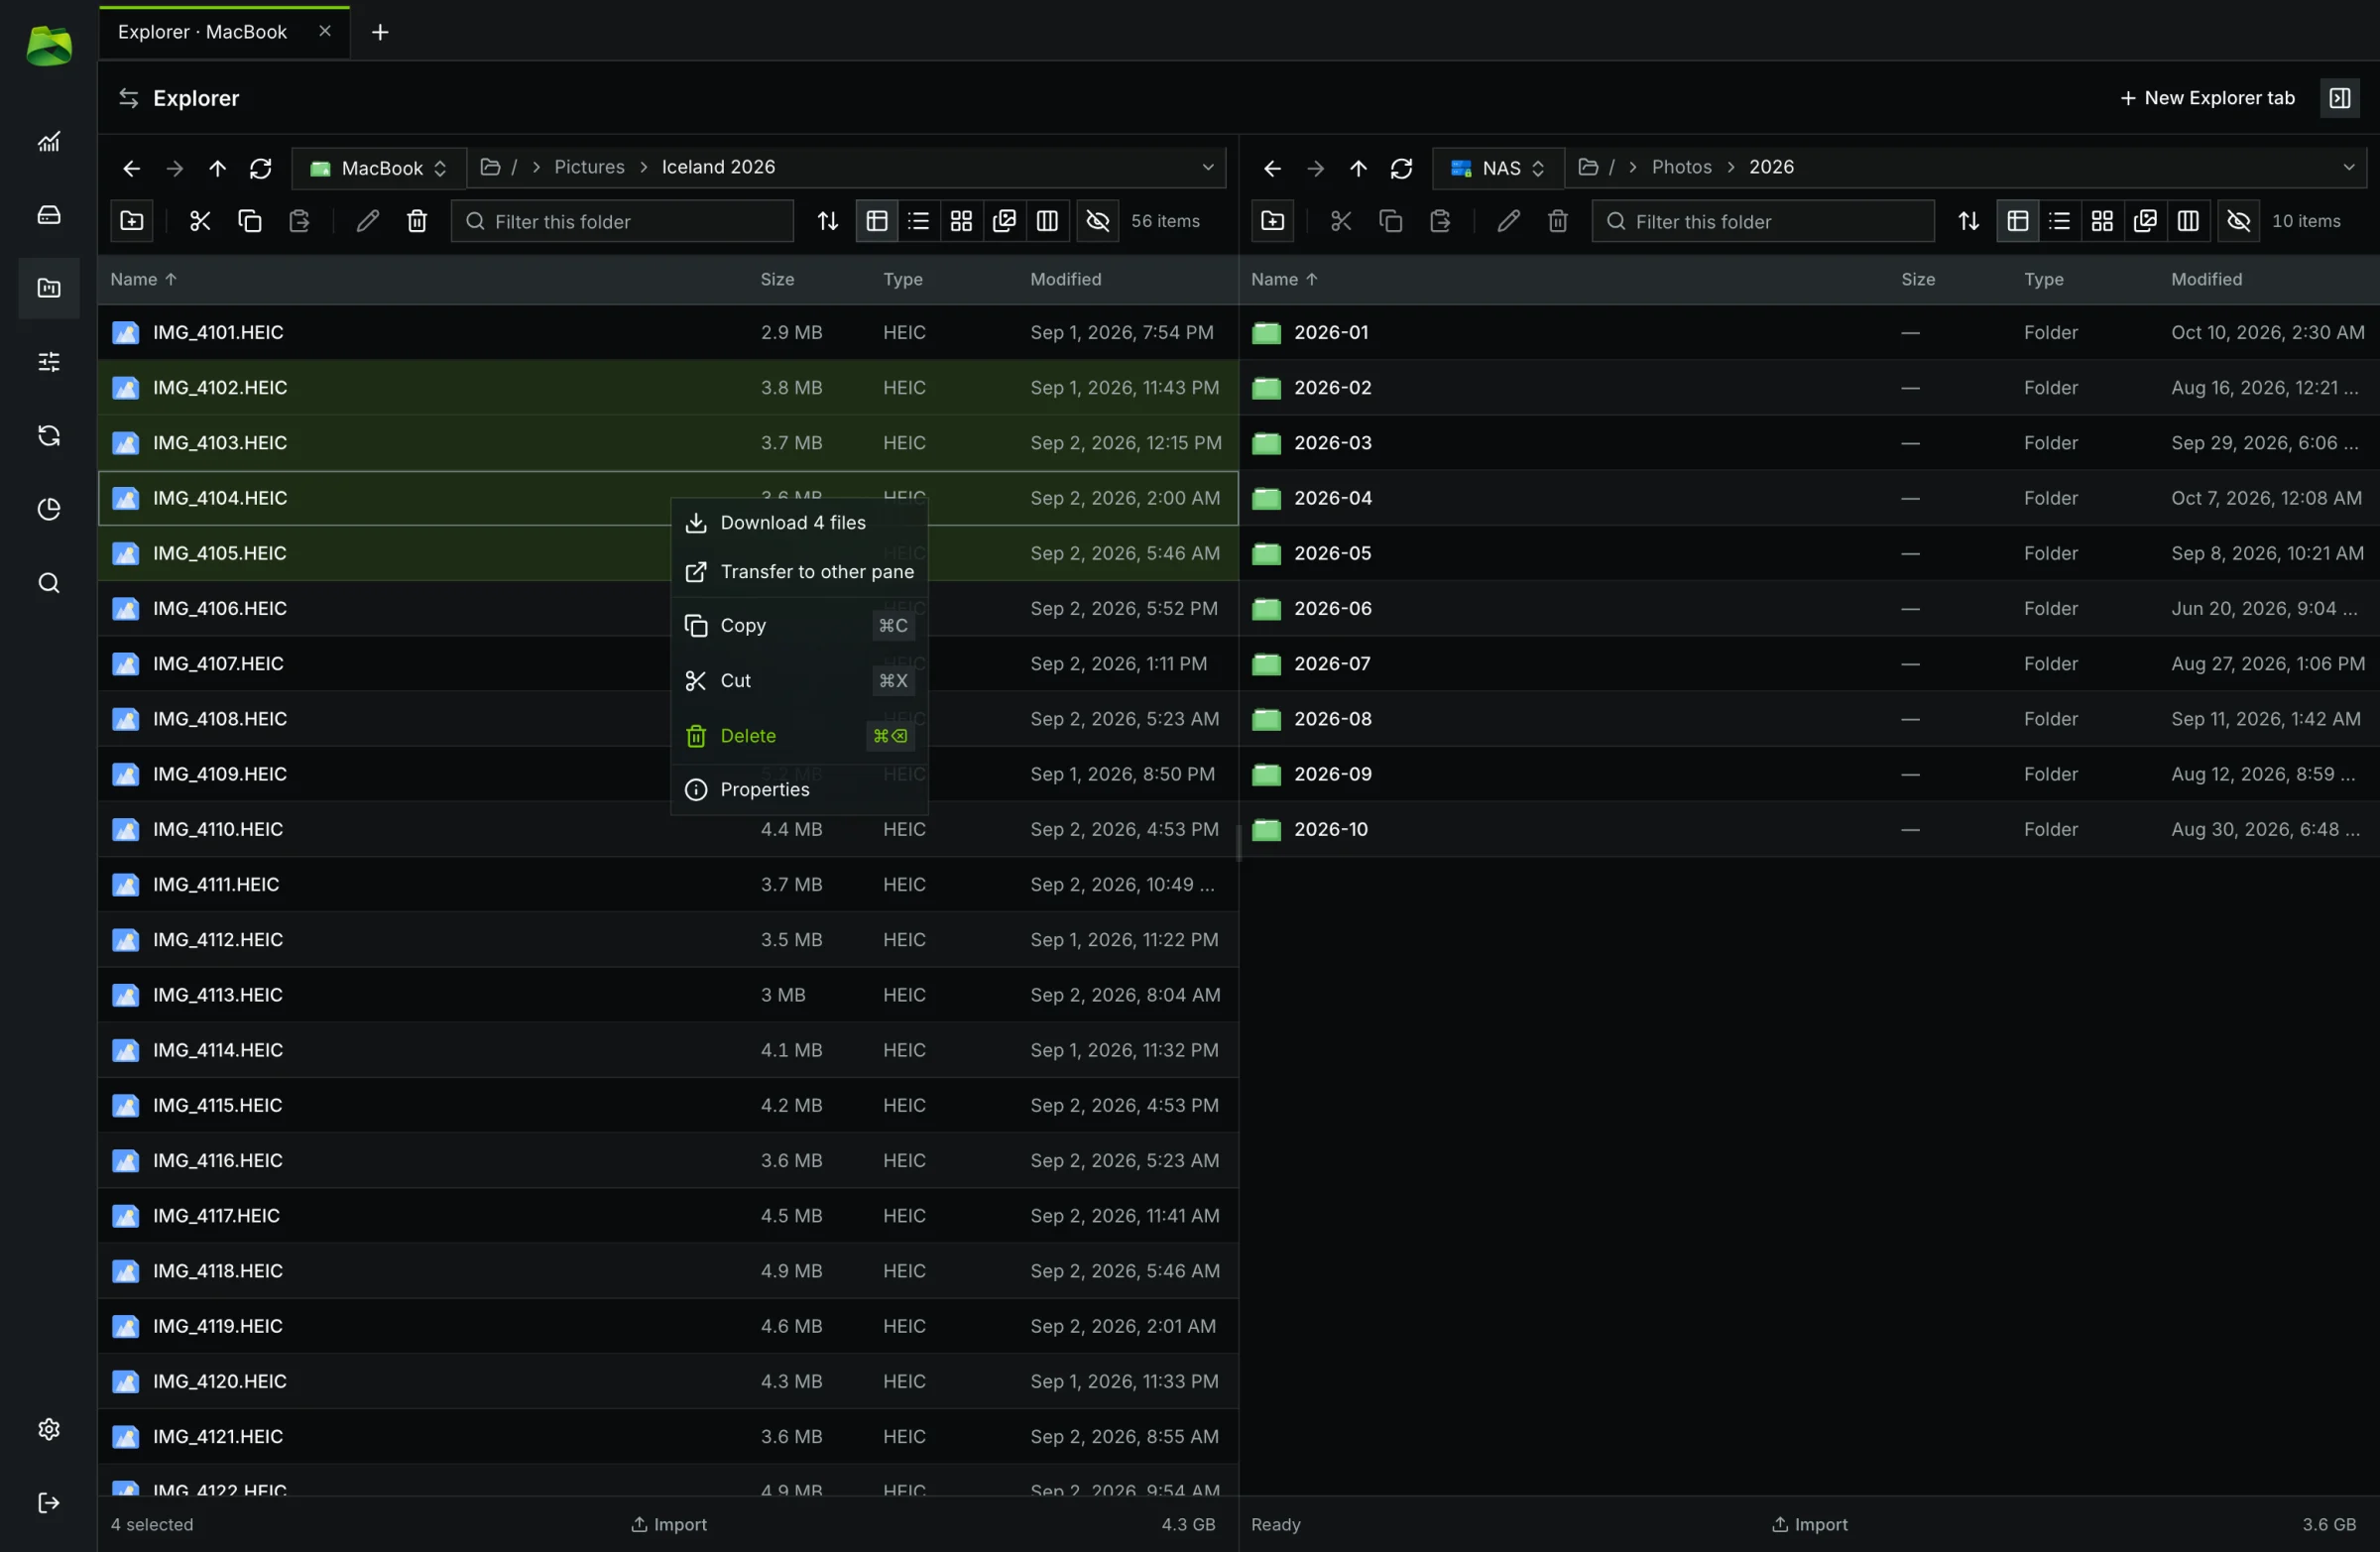
Task: Click the paste icon in MacBook toolbar
Action: point(299,221)
